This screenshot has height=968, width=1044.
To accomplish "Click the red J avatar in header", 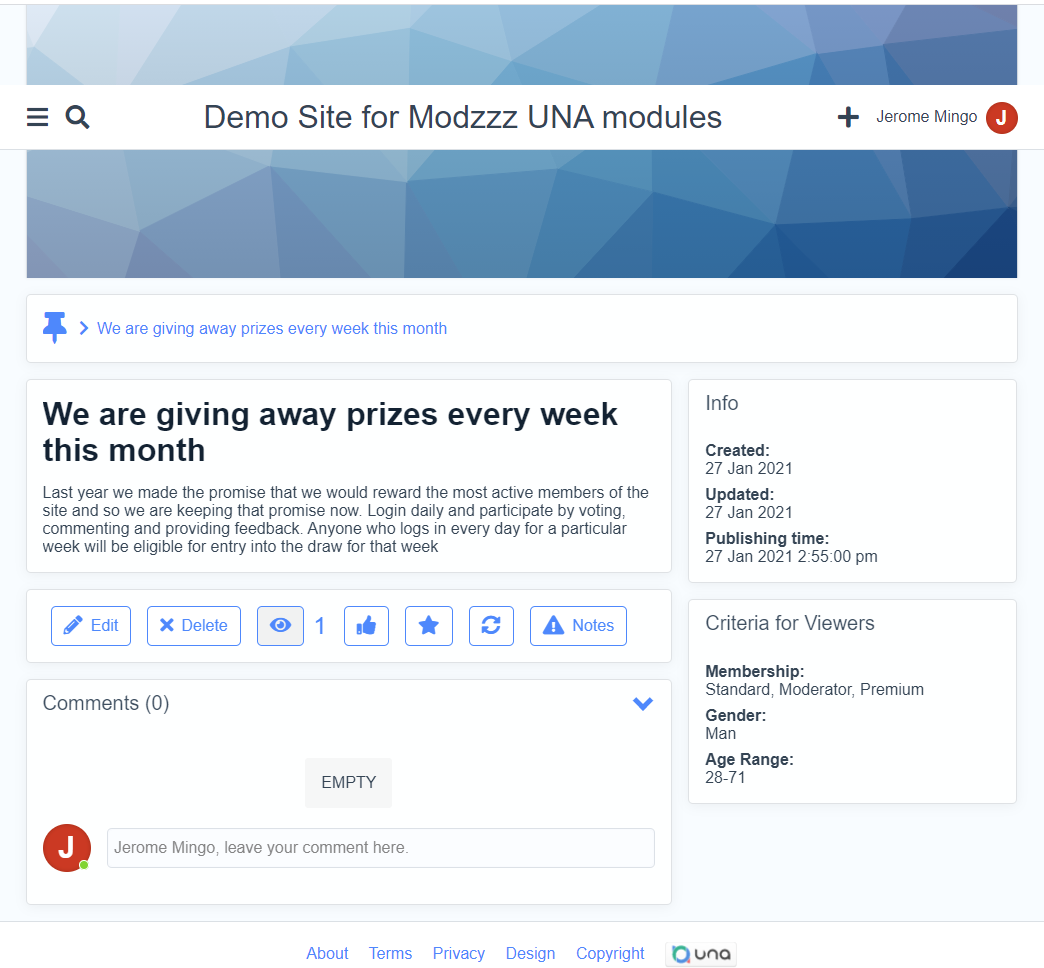I will [1001, 118].
